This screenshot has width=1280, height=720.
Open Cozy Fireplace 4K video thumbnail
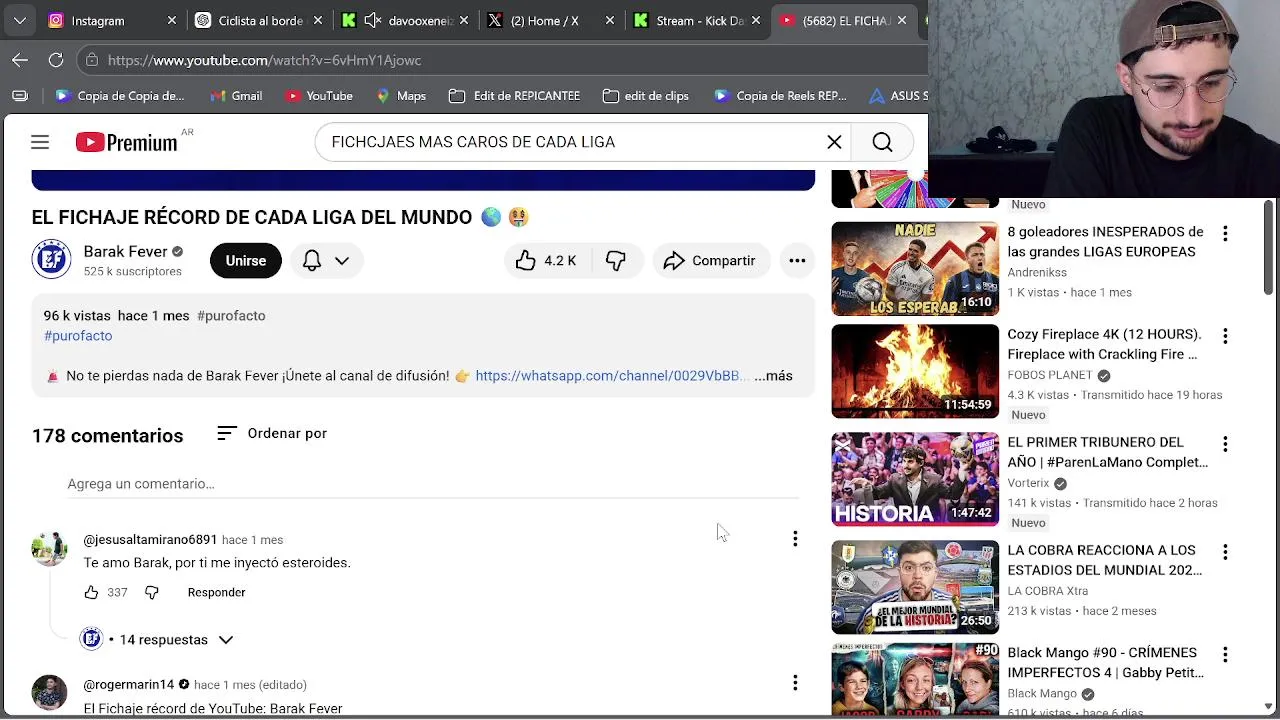(x=915, y=371)
